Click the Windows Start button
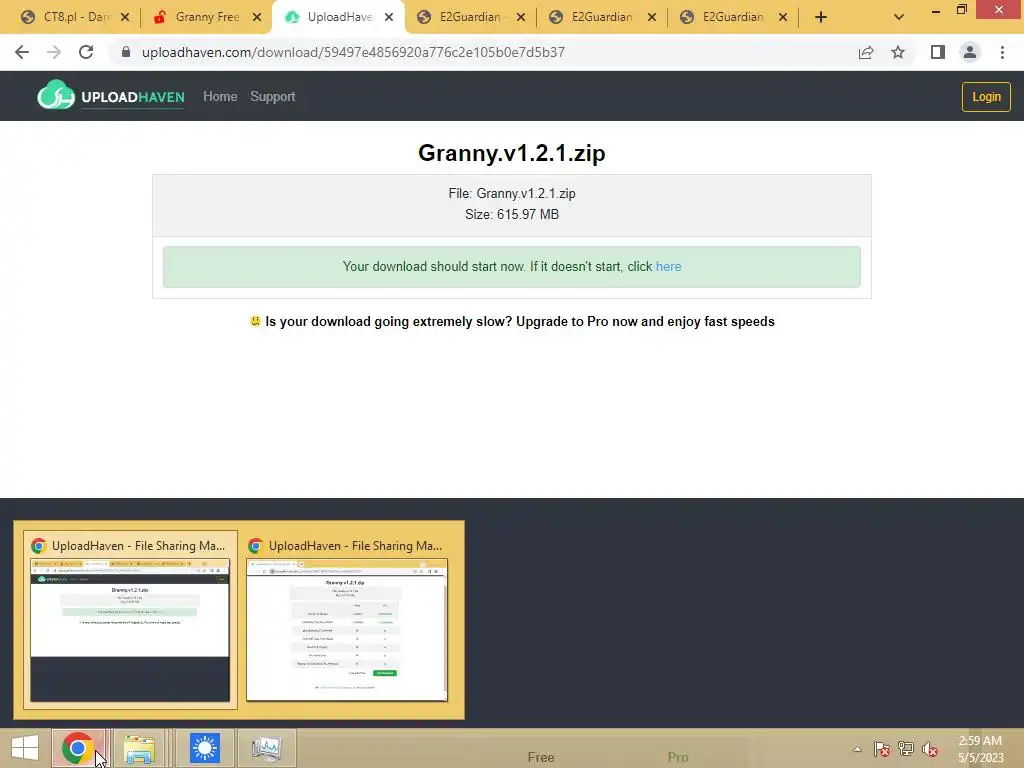 (25, 748)
